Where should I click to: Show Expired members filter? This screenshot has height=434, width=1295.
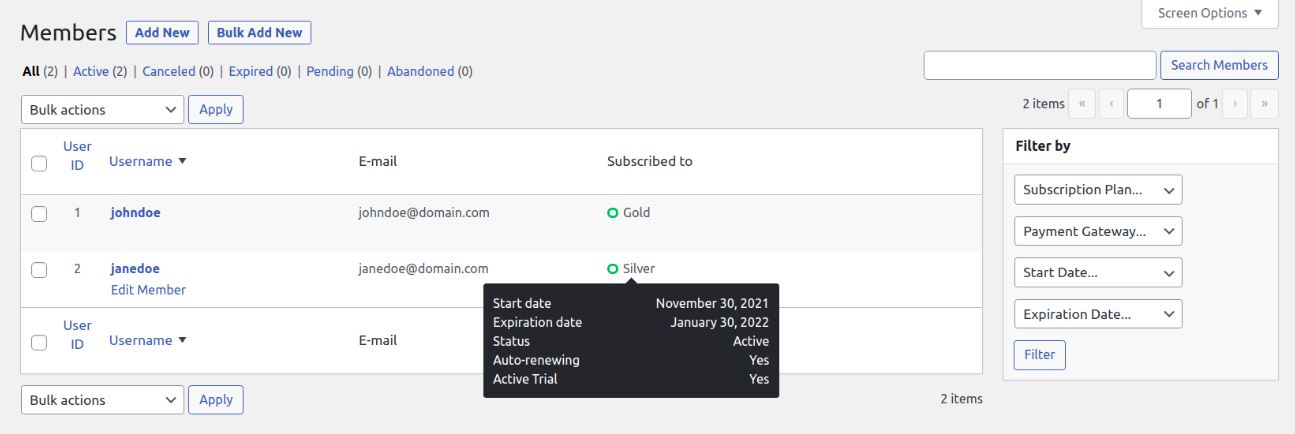pyautogui.click(x=251, y=72)
